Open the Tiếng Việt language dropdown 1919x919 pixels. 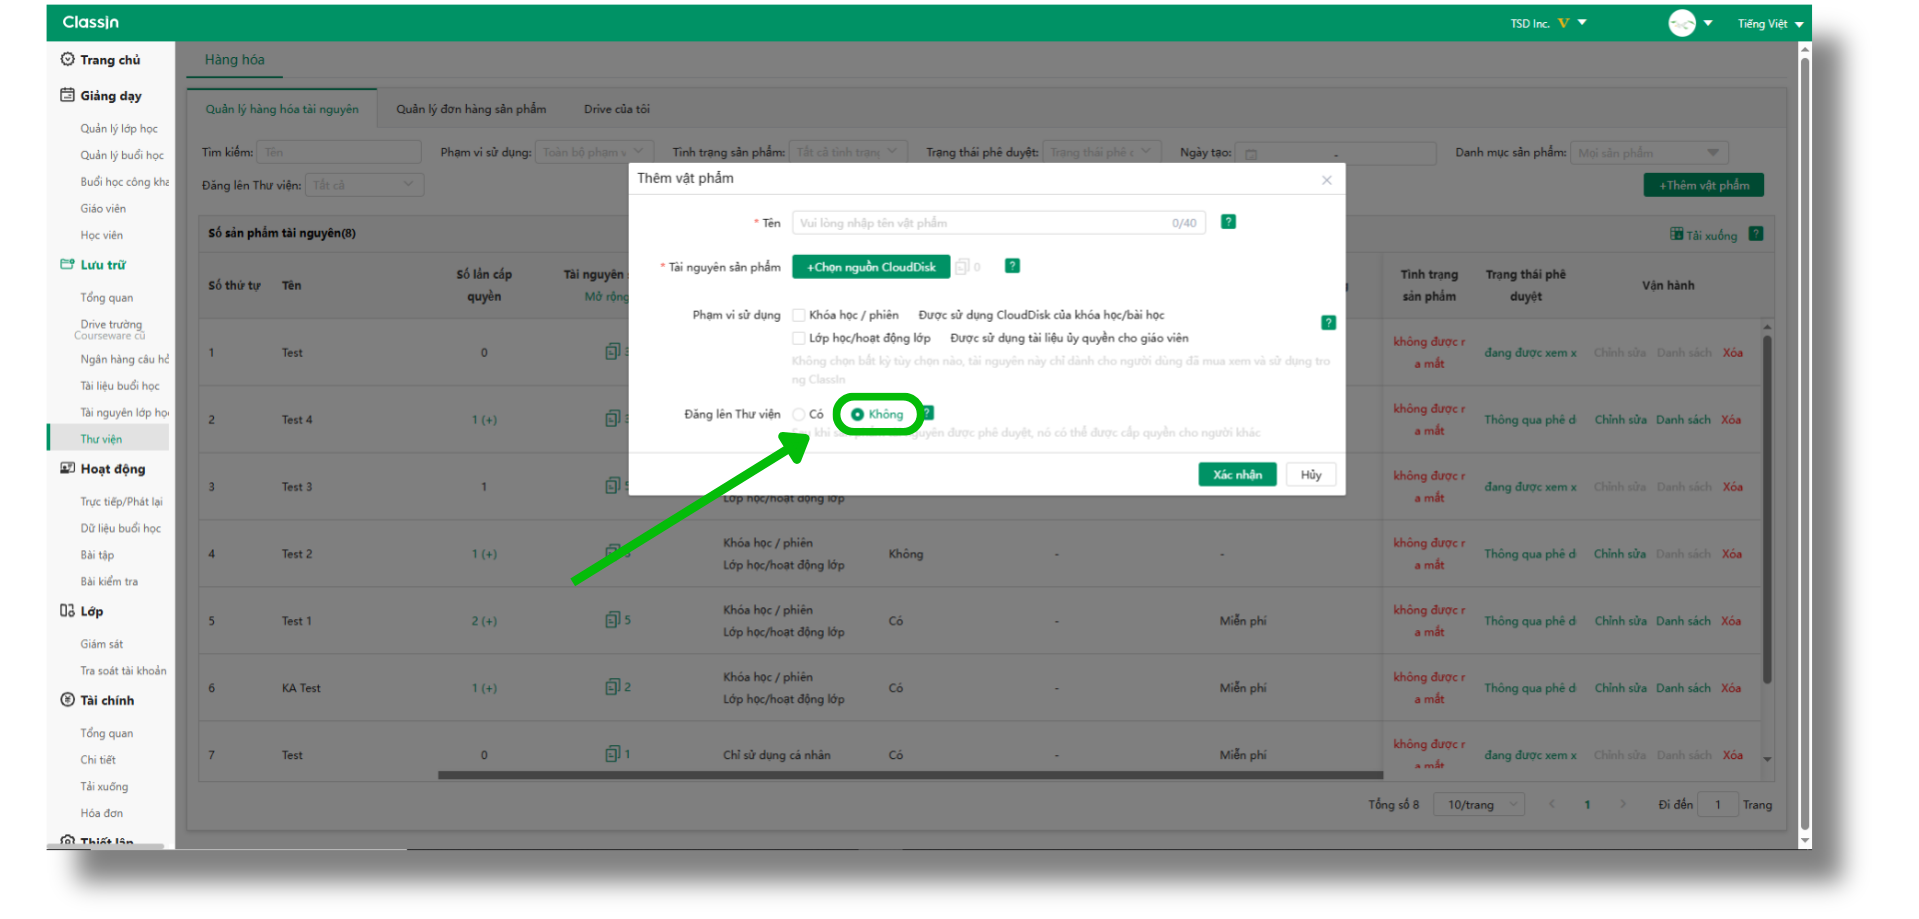[1769, 24]
